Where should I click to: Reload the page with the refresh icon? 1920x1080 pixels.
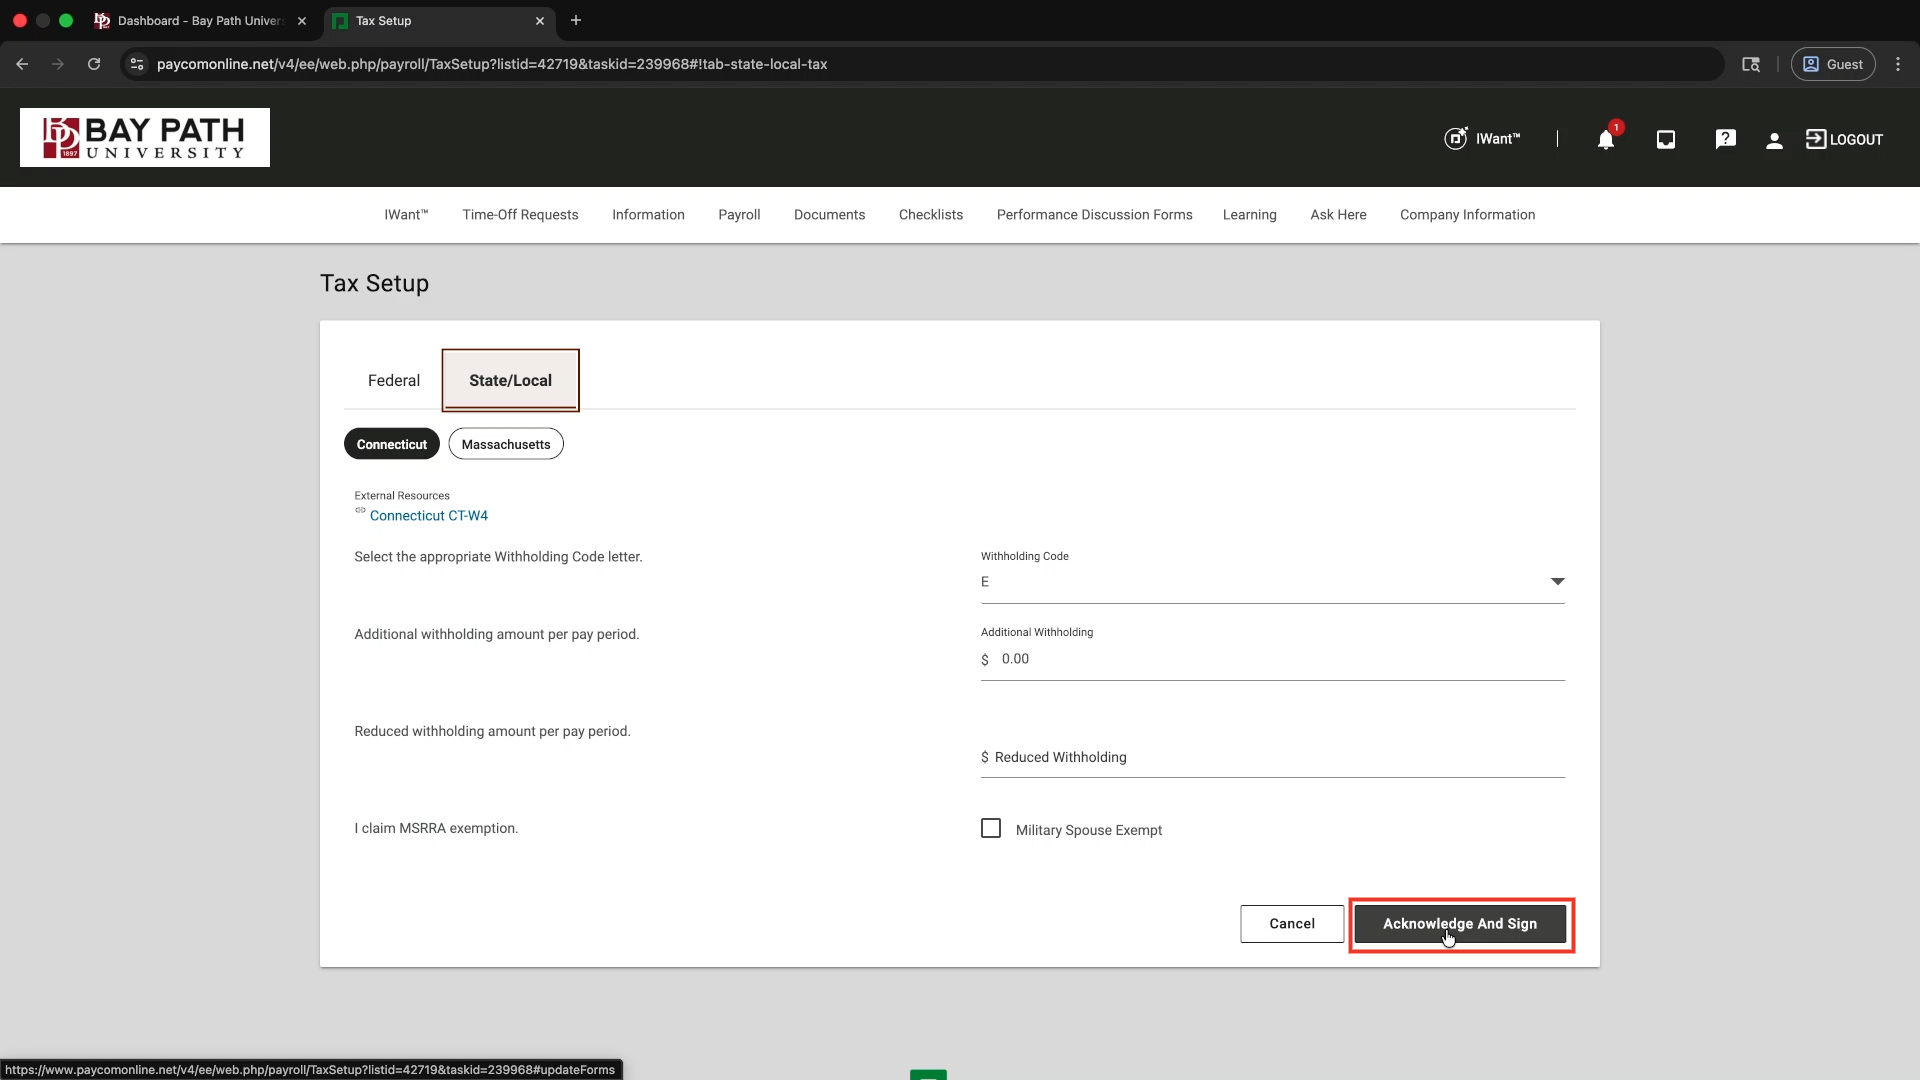[x=94, y=64]
